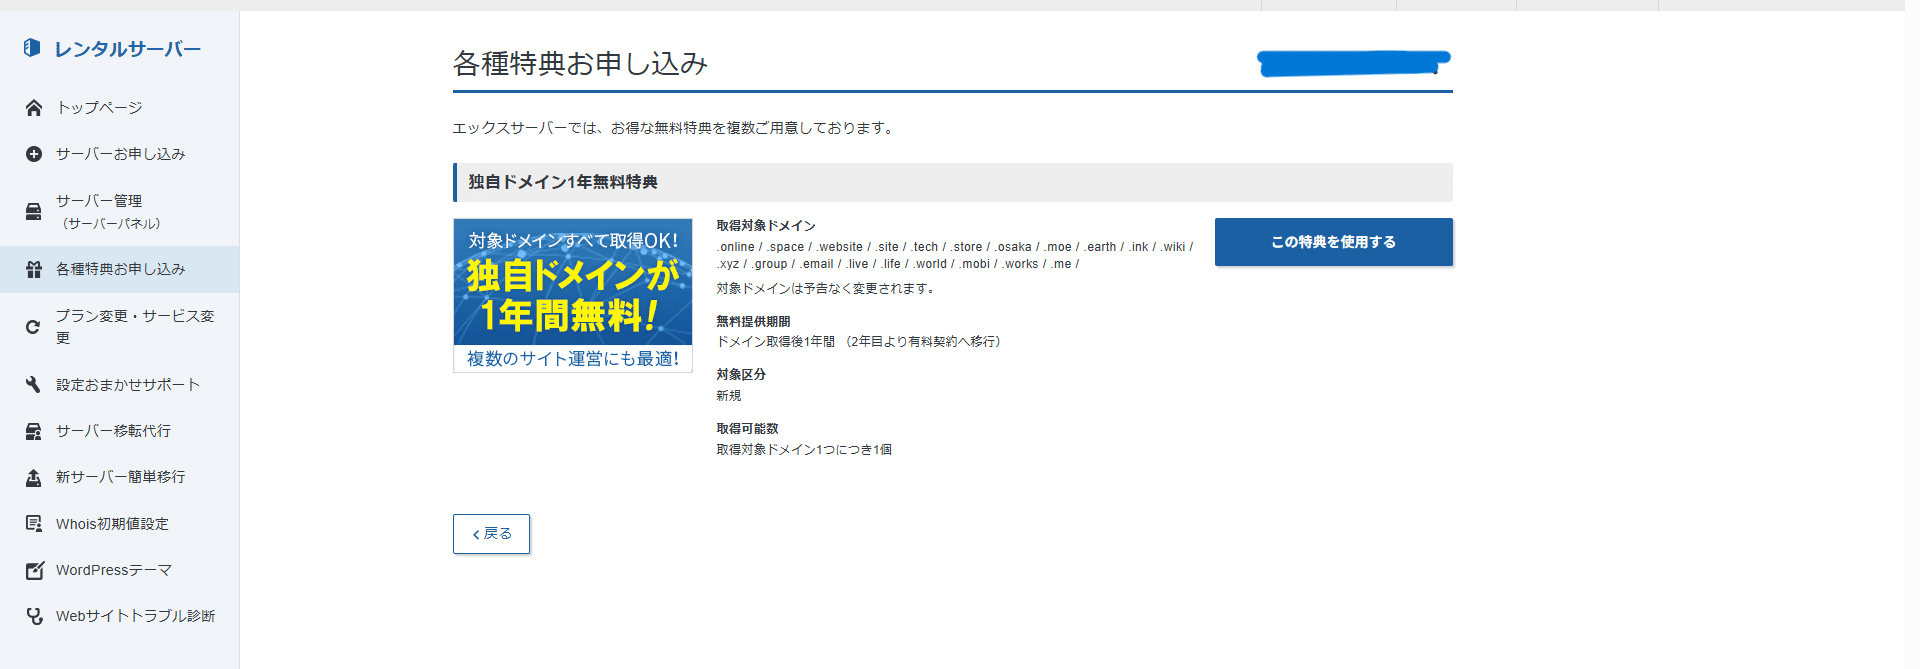The height and width of the screenshot is (669, 1920).
Task: Click the 戻る back button
Action: pyautogui.click(x=491, y=534)
